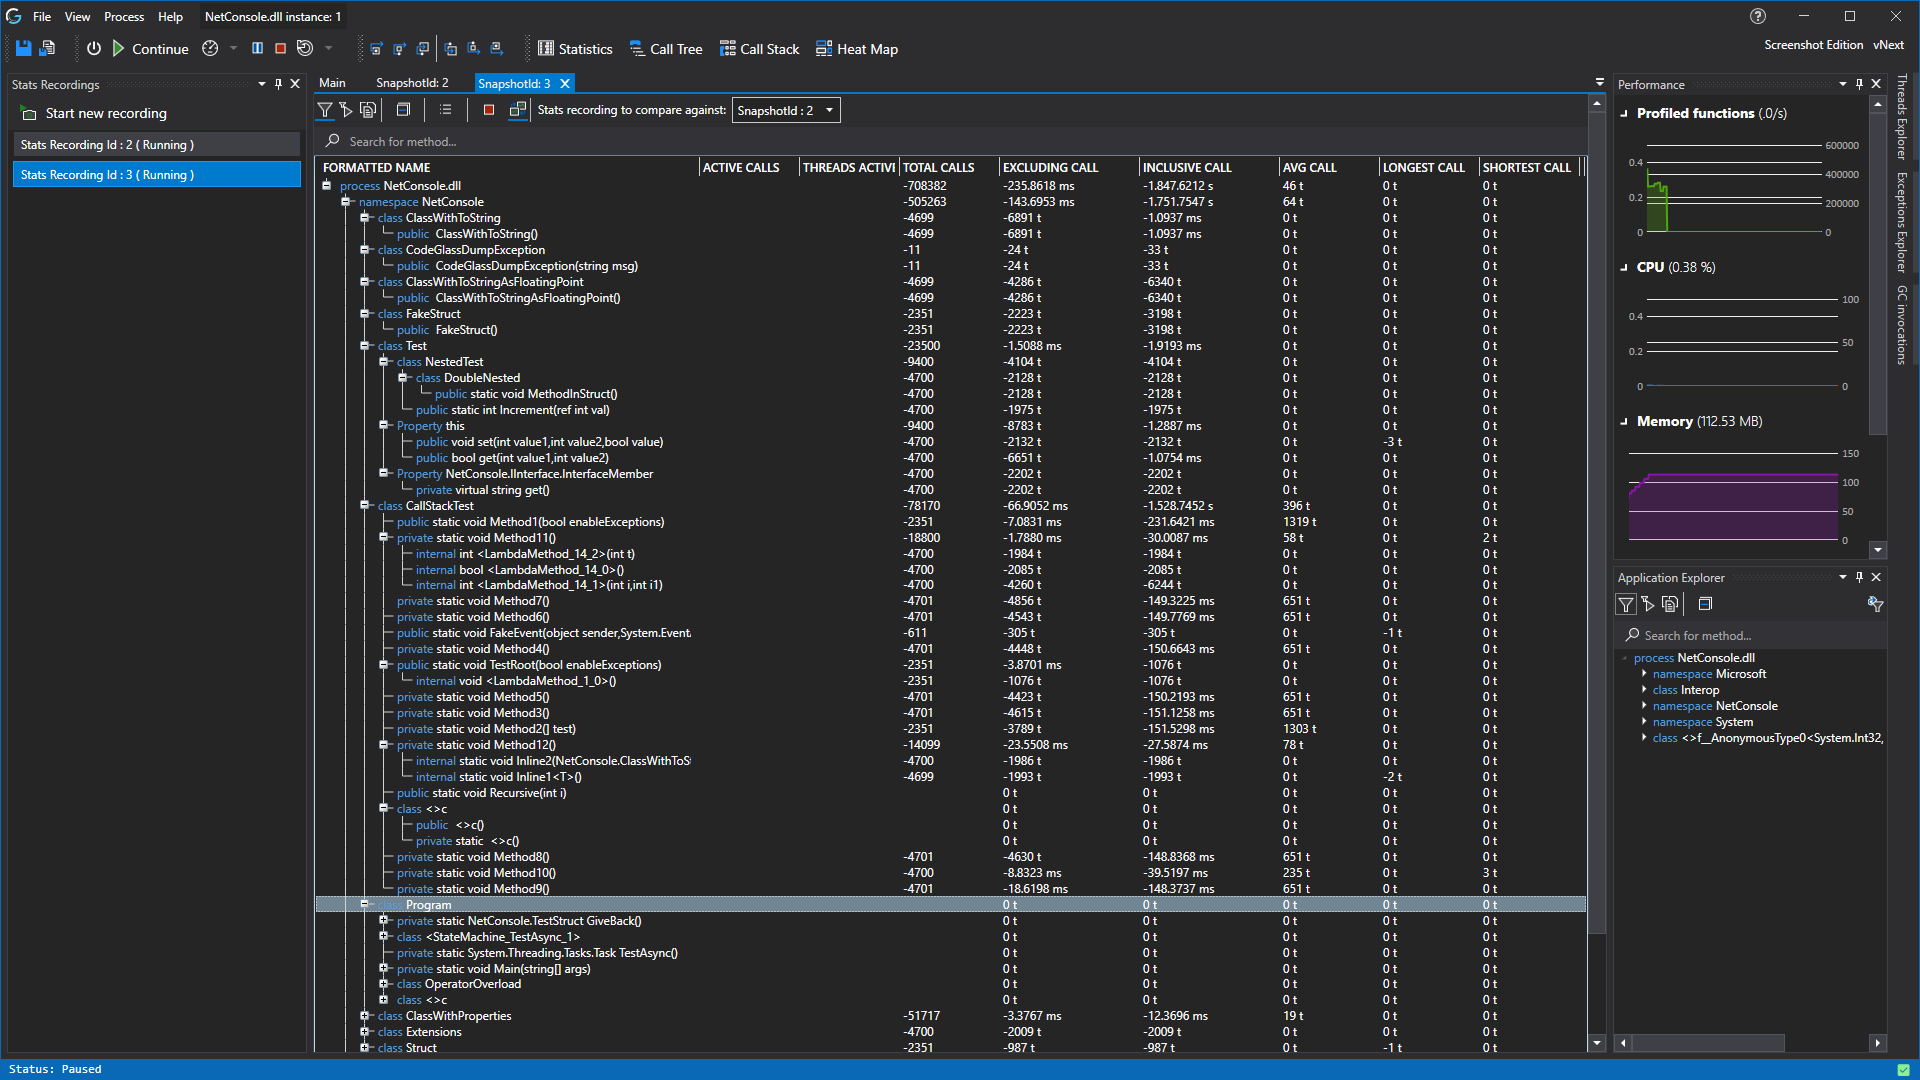This screenshot has width=1920, height=1080.
Task: Select the class Program row
Action: (x=951, y=904)
